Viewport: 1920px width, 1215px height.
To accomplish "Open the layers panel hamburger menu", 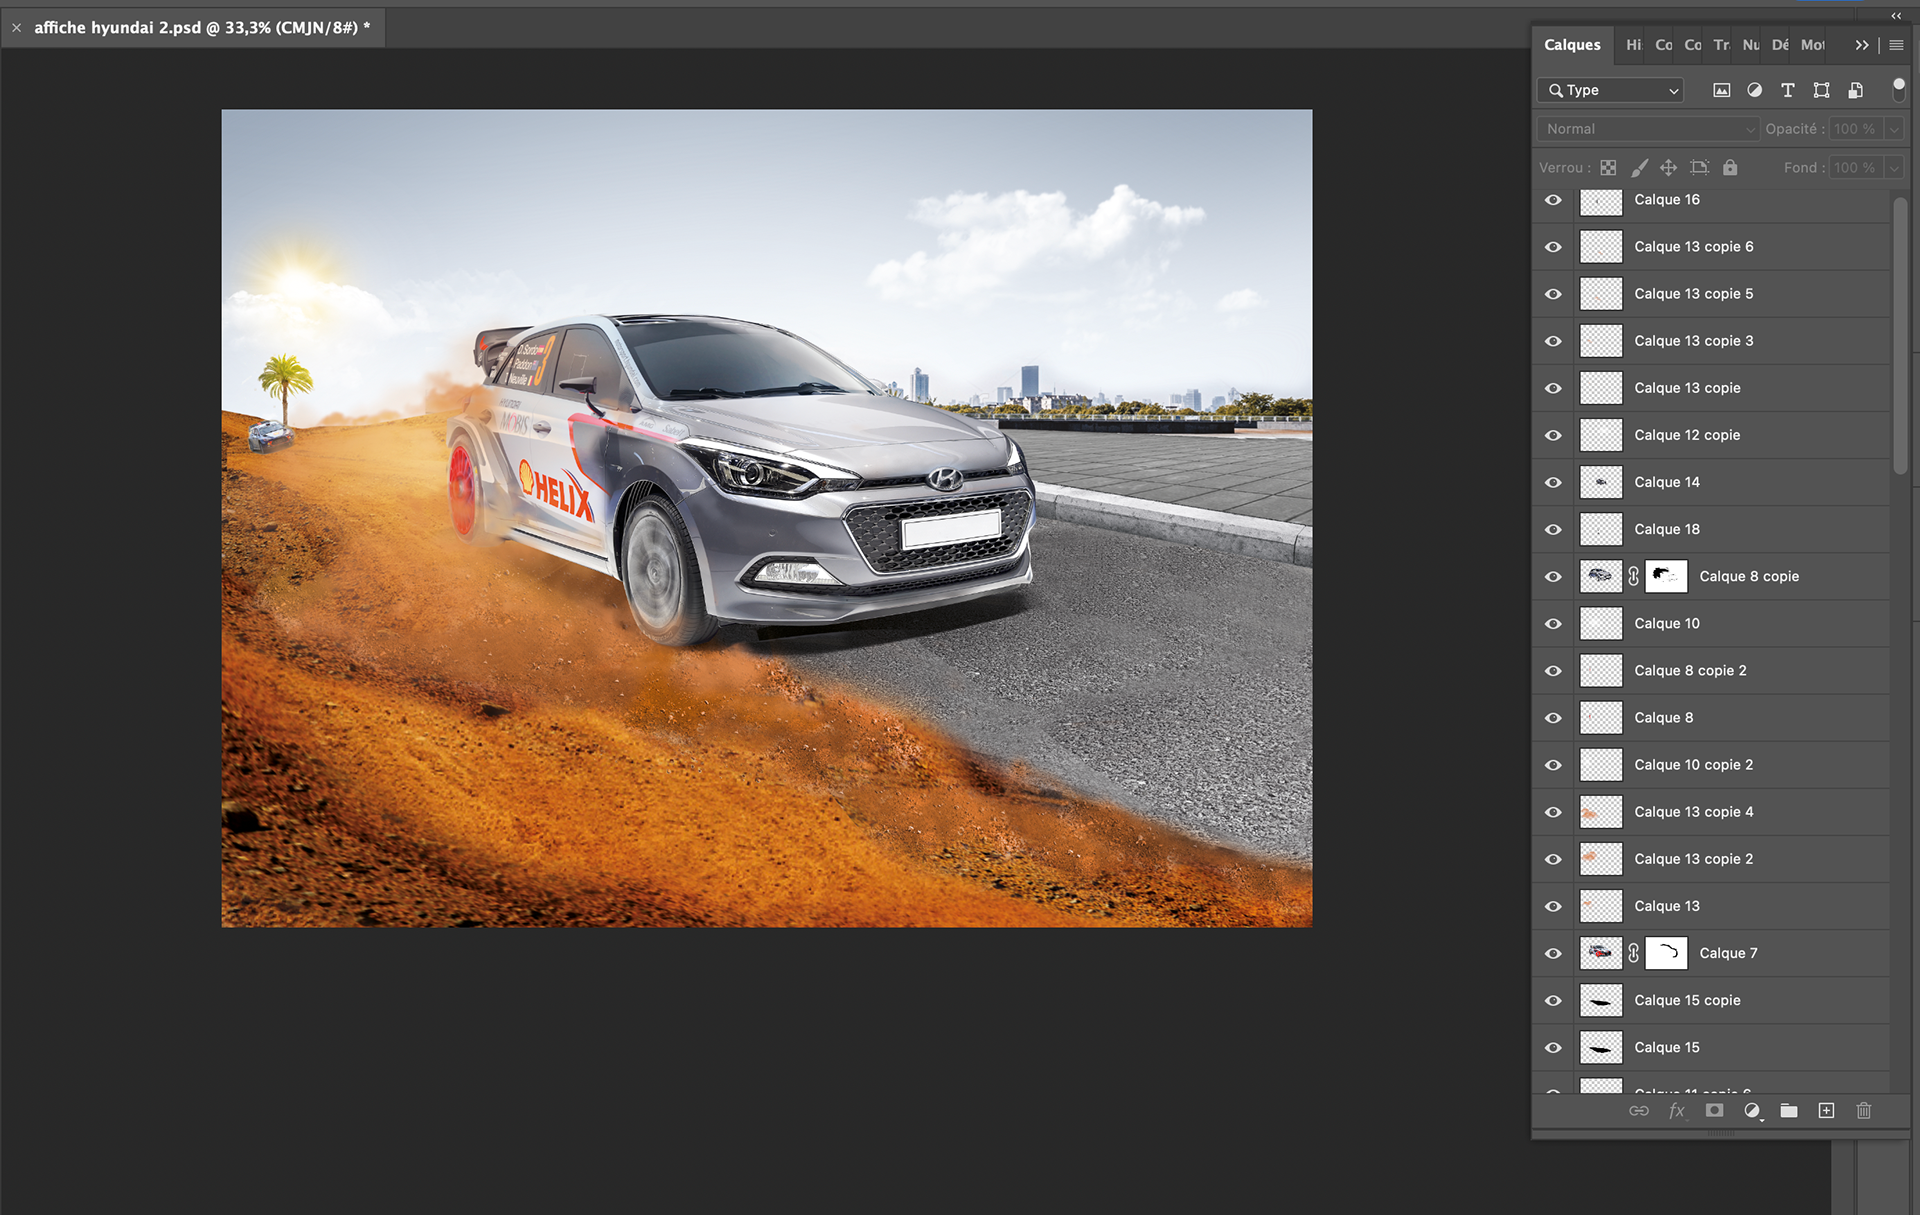I will (1896, 45).
